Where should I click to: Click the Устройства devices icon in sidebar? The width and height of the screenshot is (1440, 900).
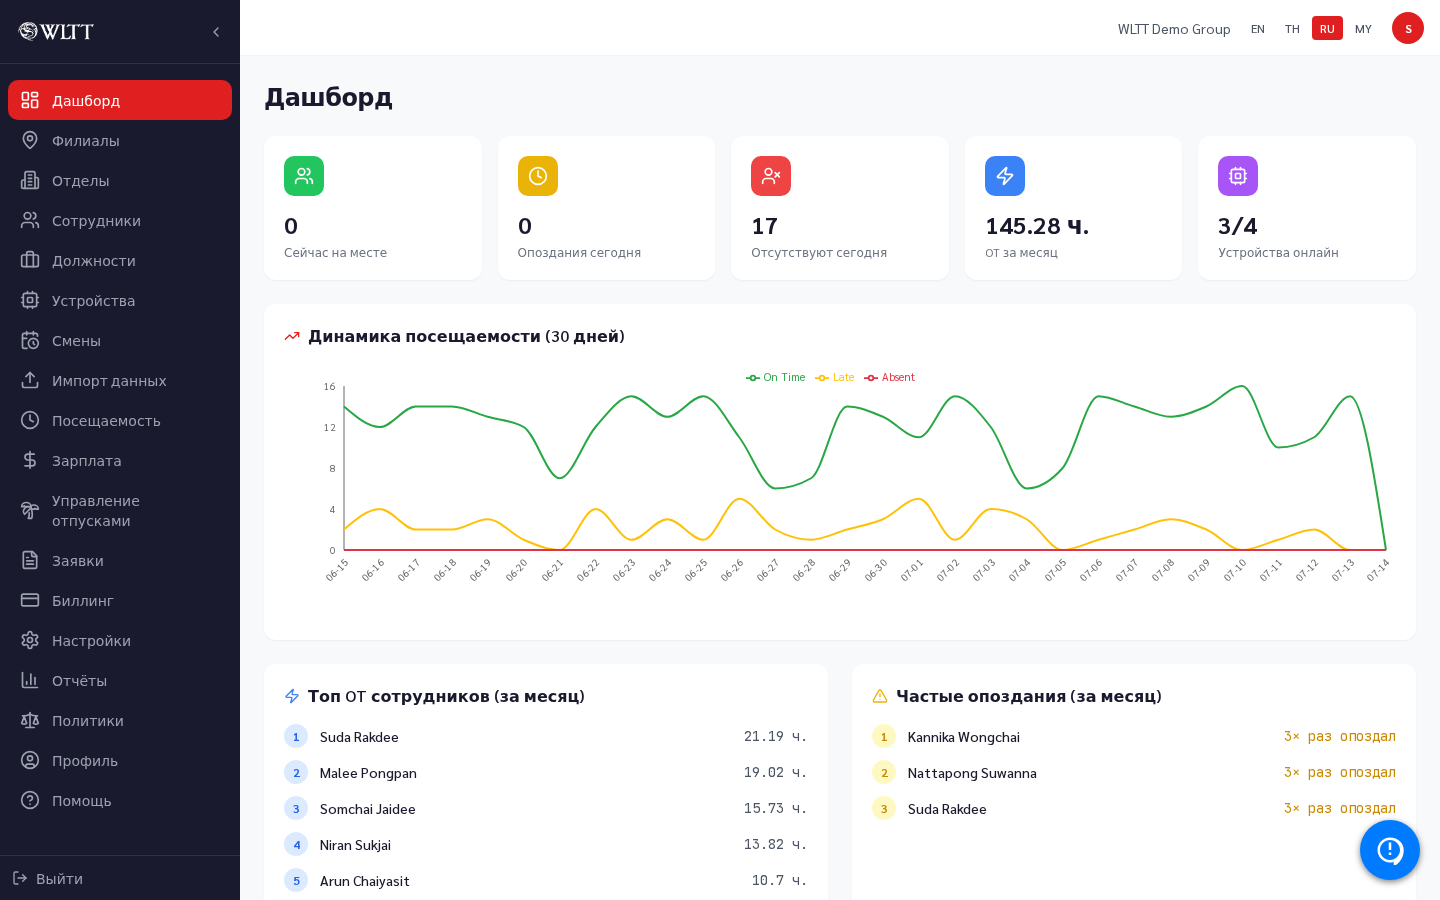pos(30,300)
